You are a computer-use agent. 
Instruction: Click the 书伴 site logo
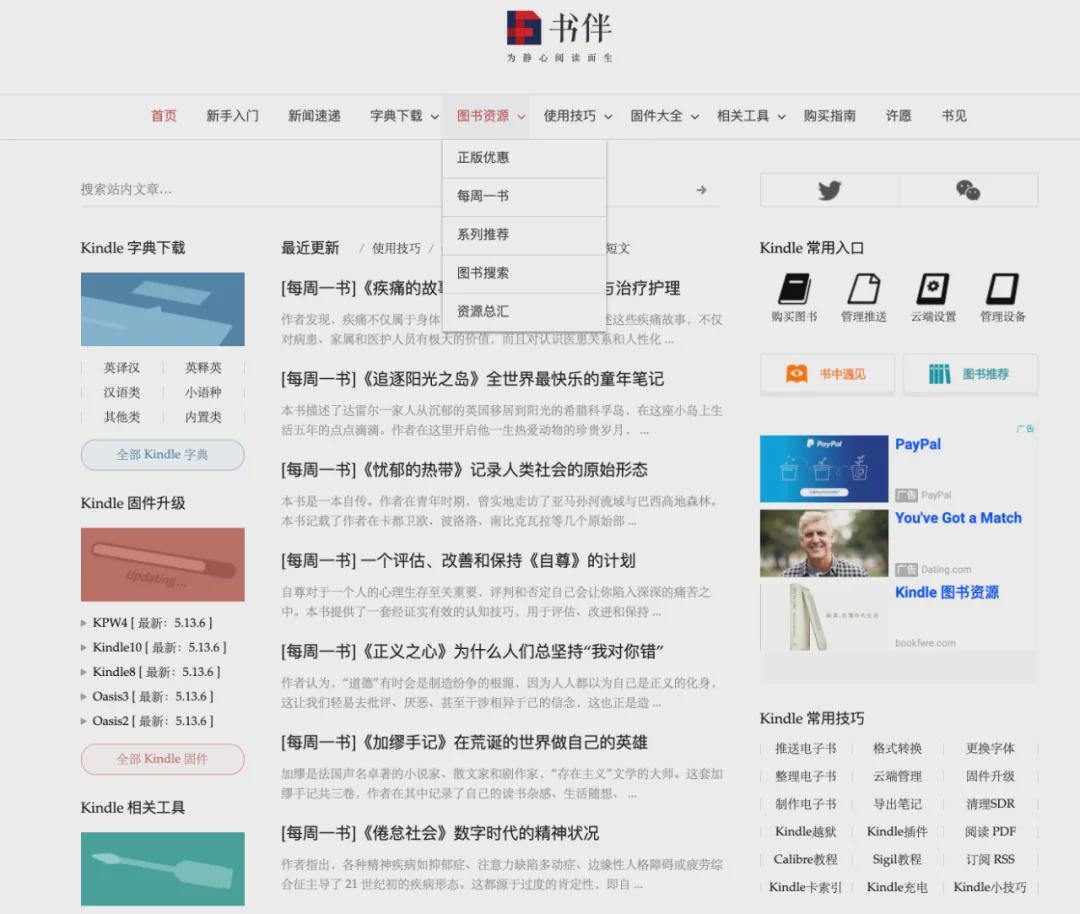tap(559, 36)
